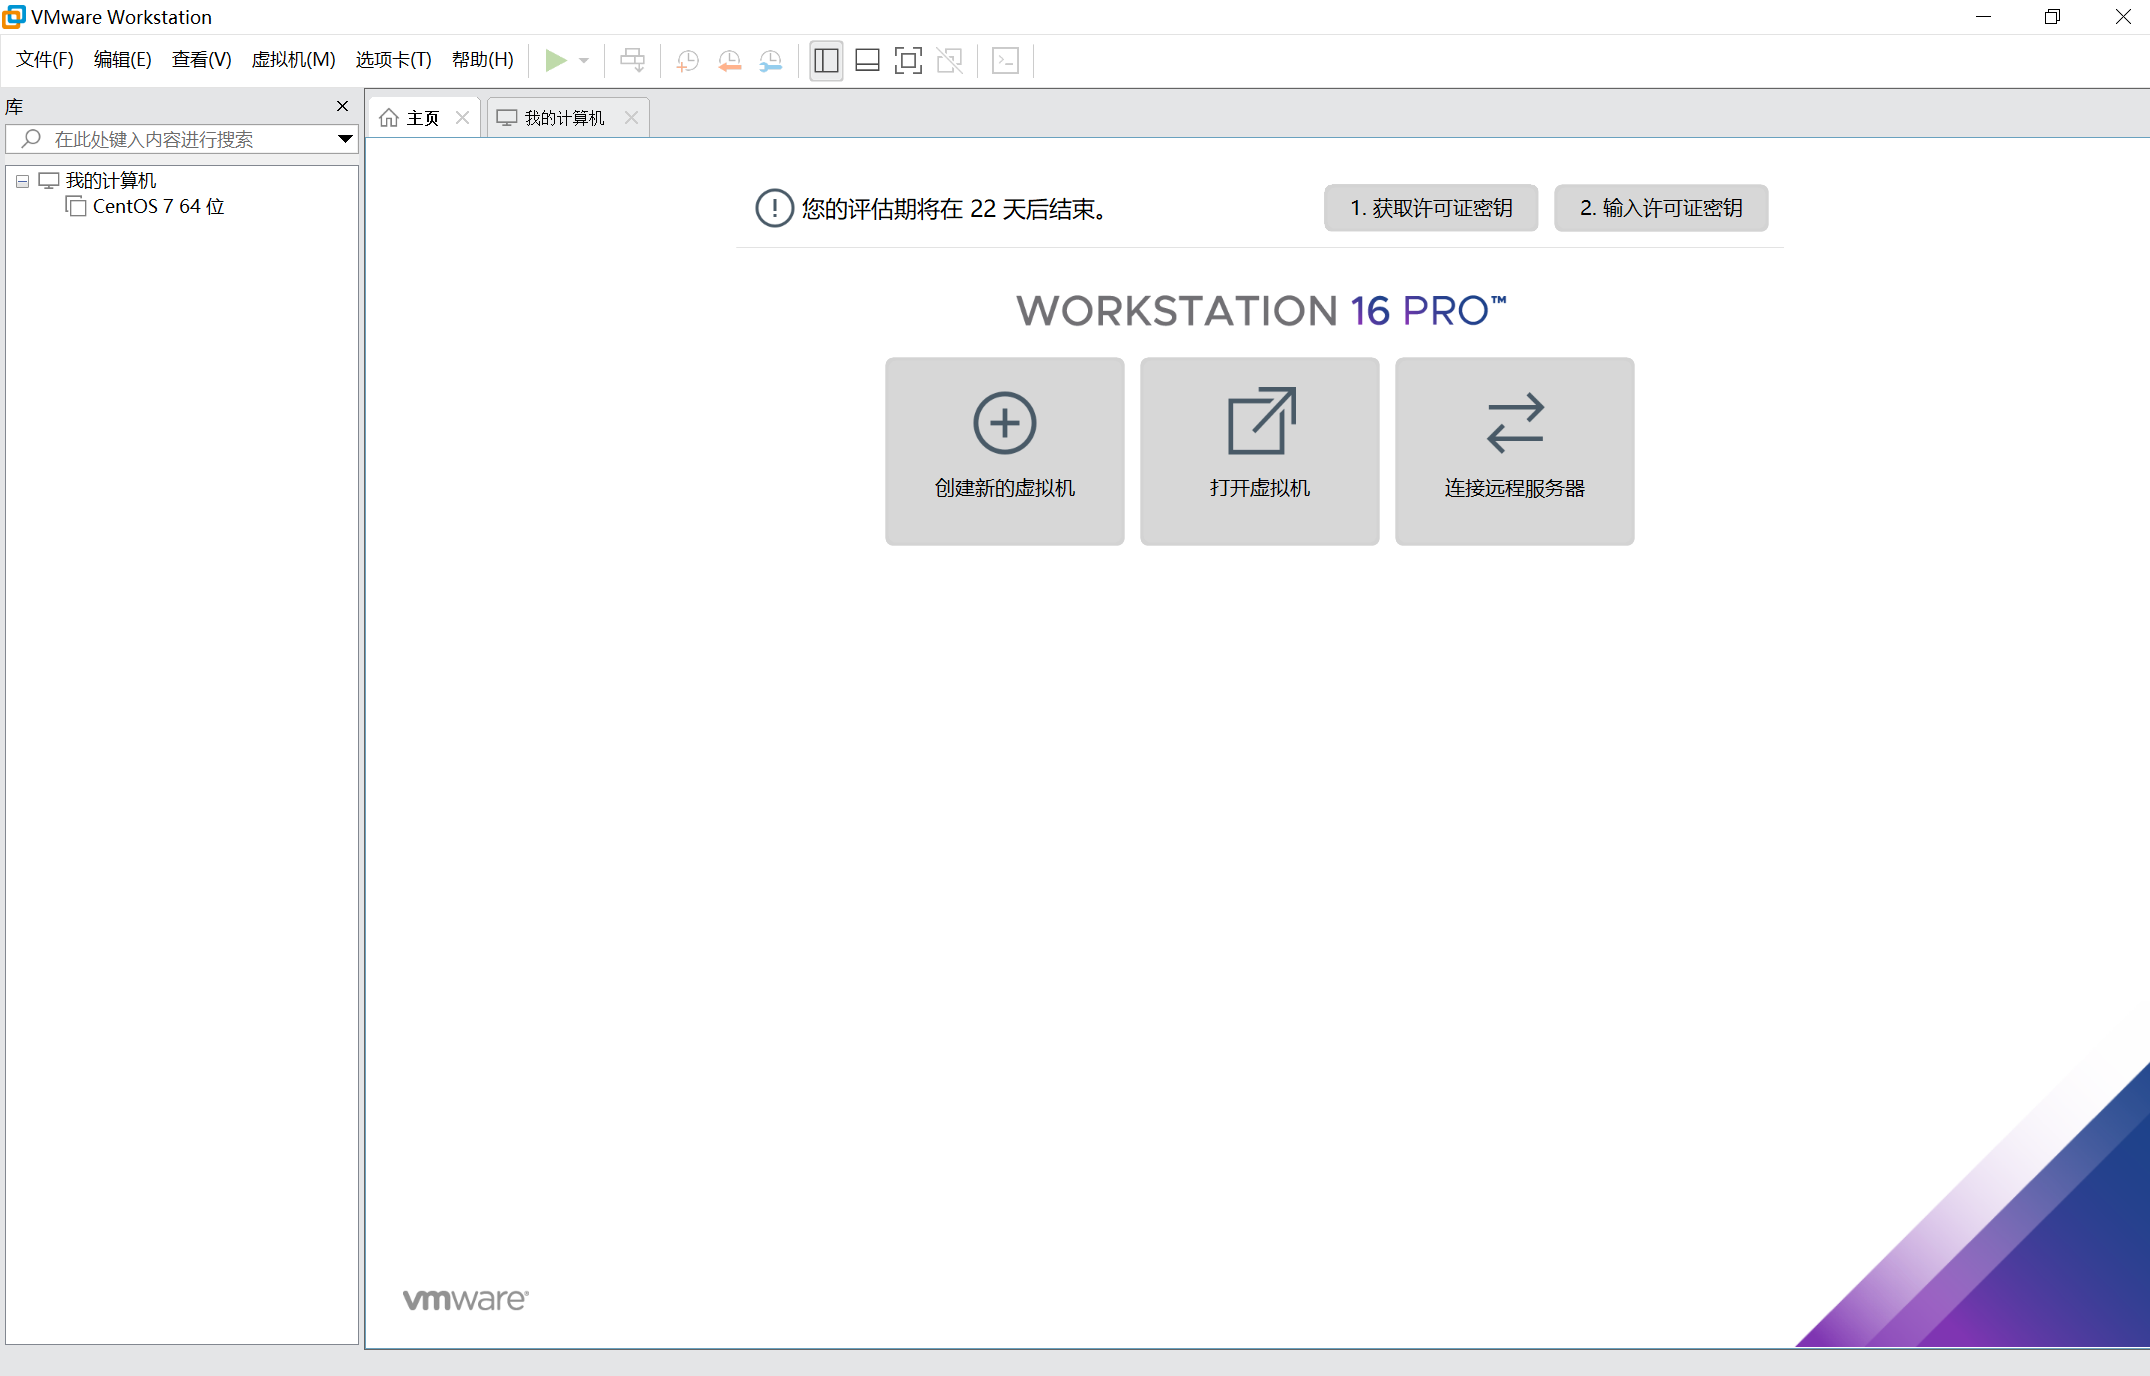Collapse the 我的计算机 tree node
The image size is (2150, 1376).
point(22,182)
